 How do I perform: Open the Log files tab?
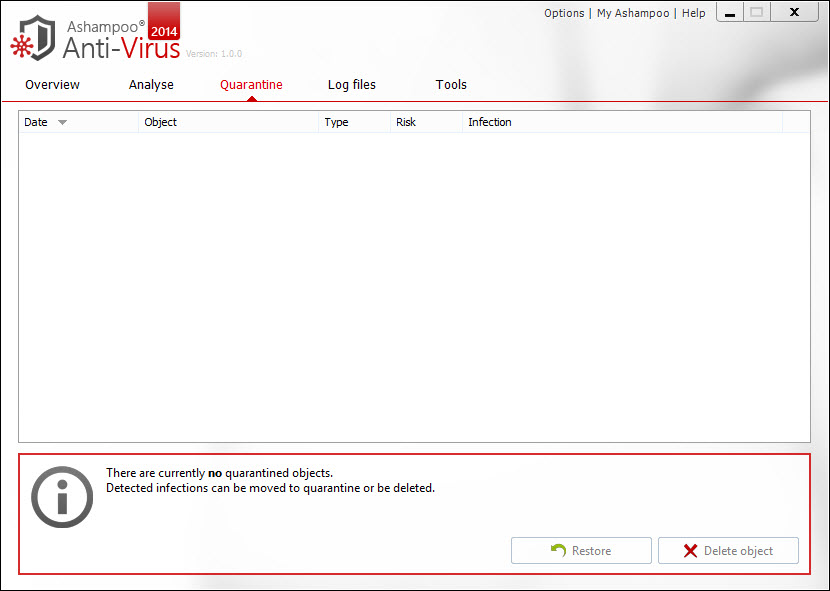351,85
